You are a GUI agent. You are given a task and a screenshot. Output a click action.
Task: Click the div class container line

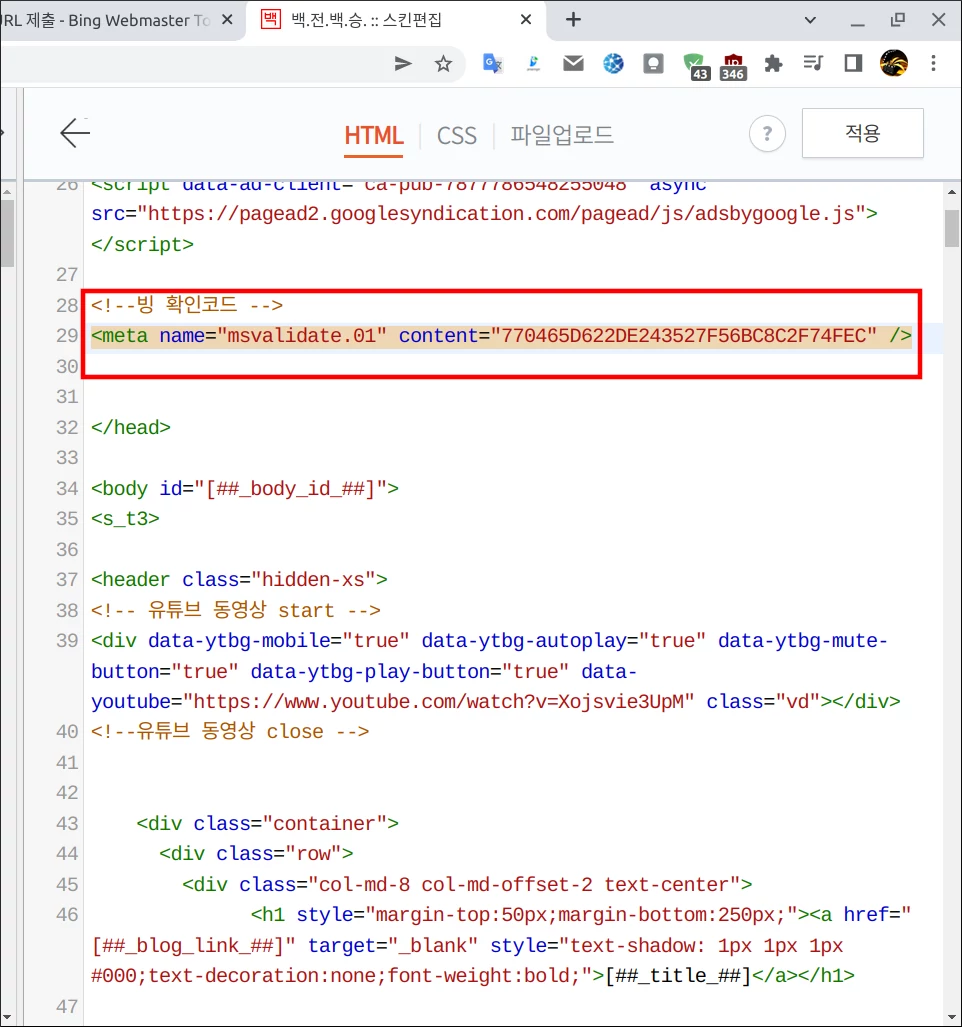(267, 823)
